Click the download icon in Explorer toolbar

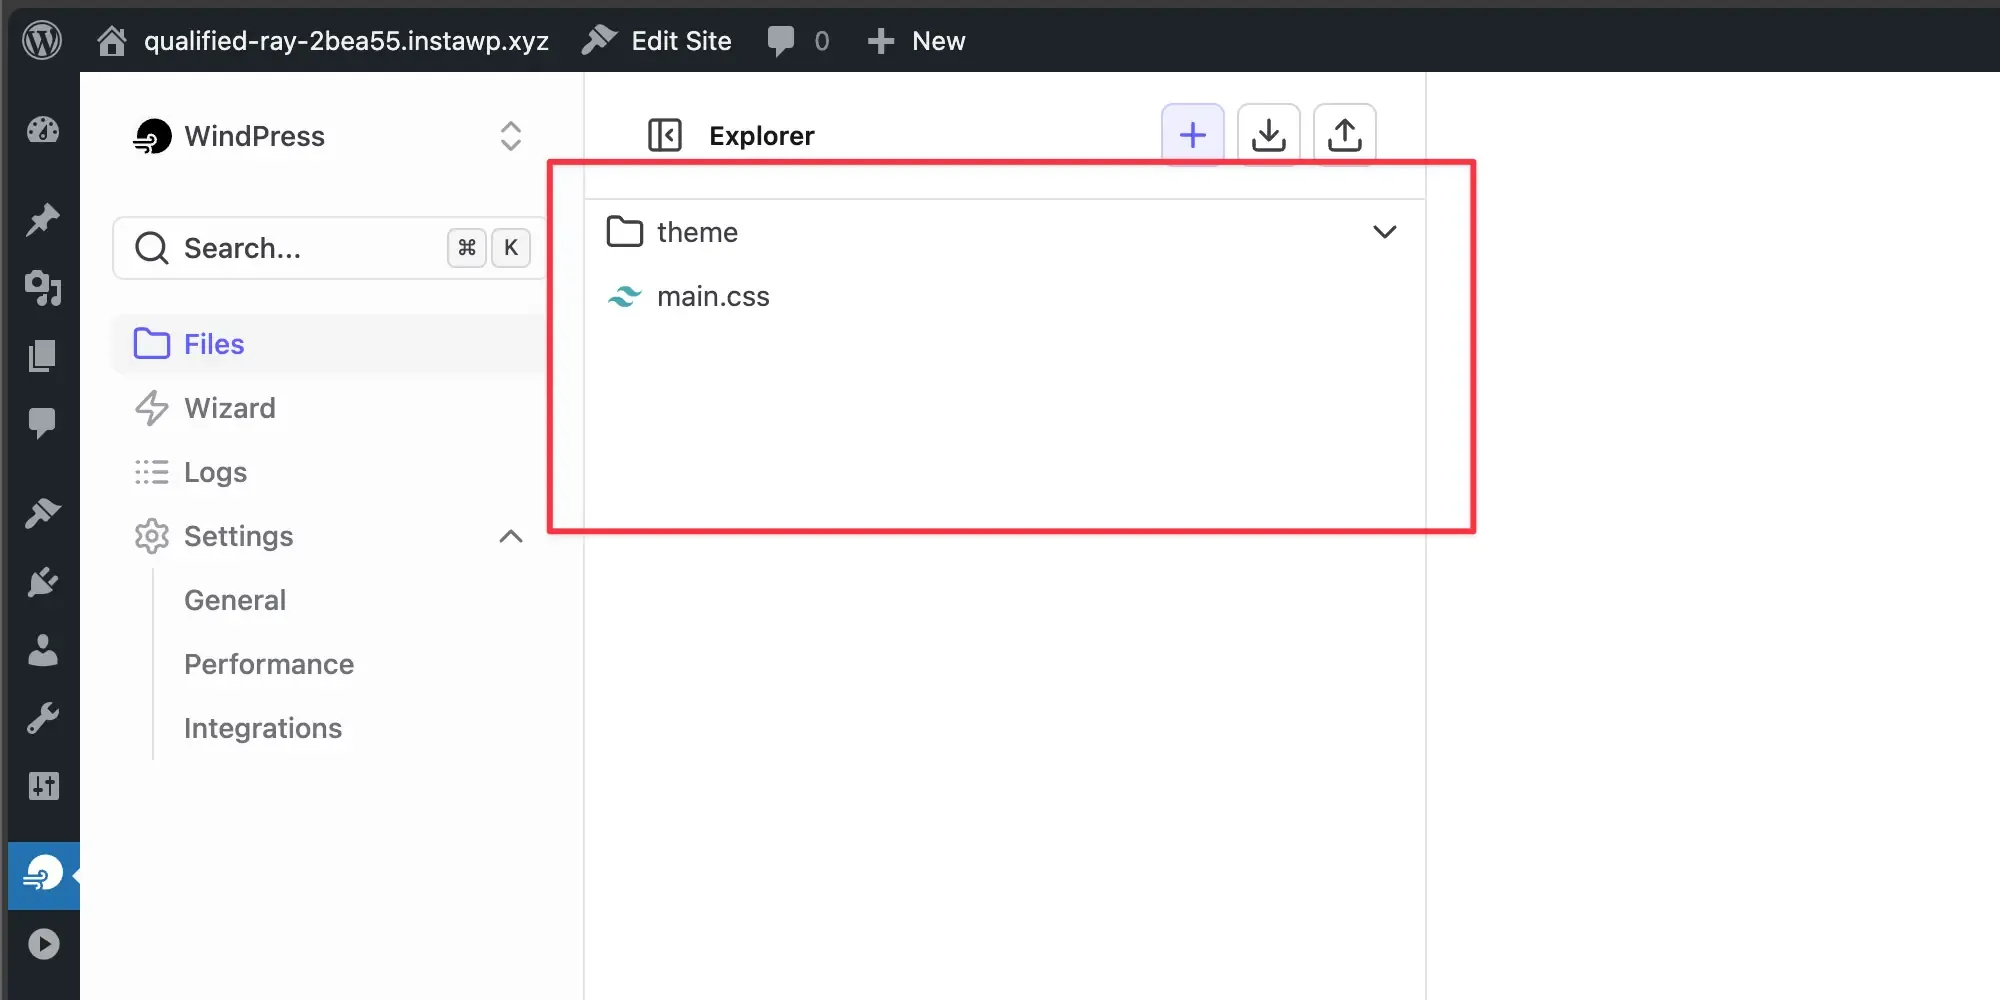(x=1268, y=133)
